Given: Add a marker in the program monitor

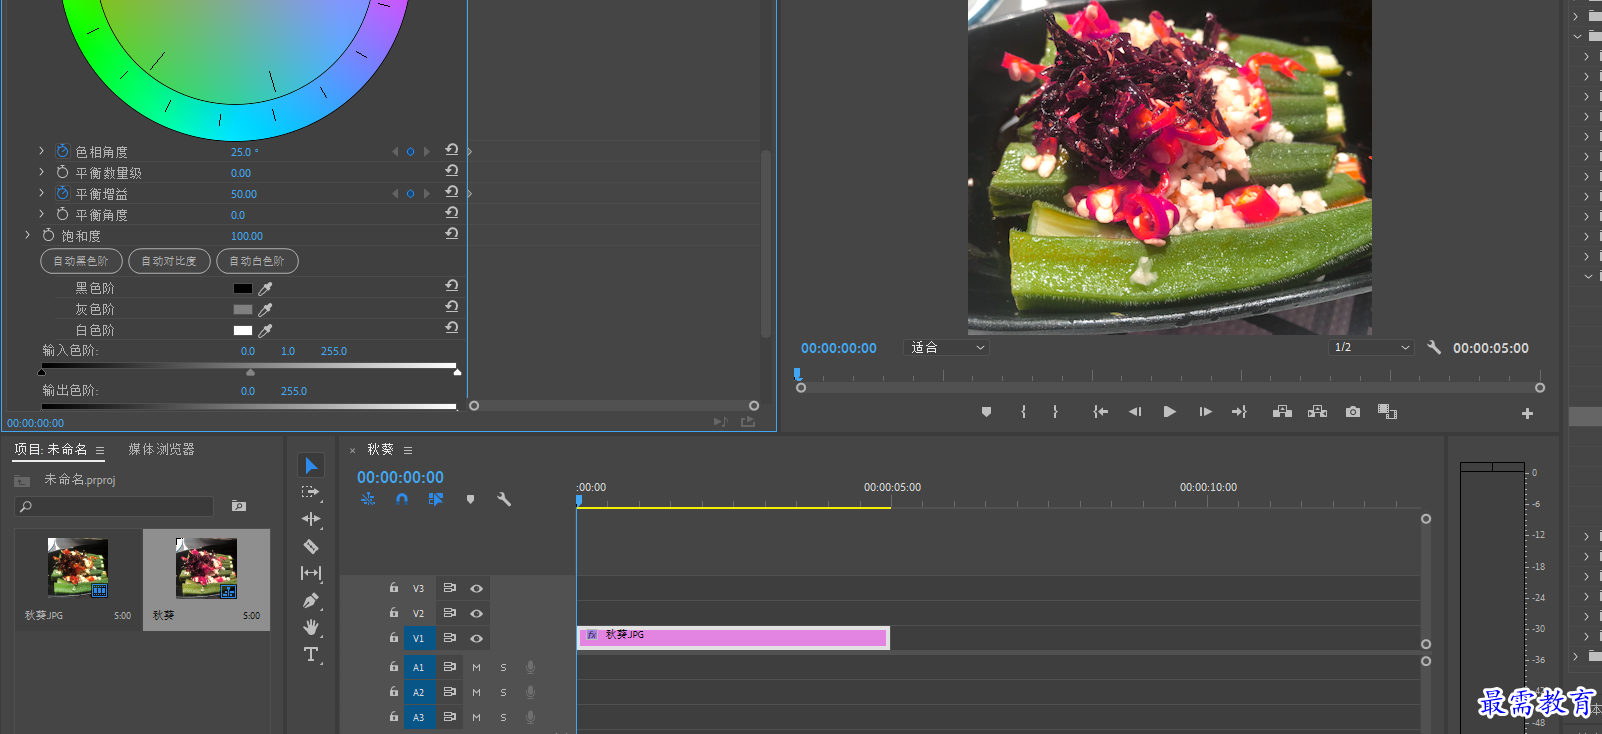Looking at the screenshot, I should tap(986, 412).
